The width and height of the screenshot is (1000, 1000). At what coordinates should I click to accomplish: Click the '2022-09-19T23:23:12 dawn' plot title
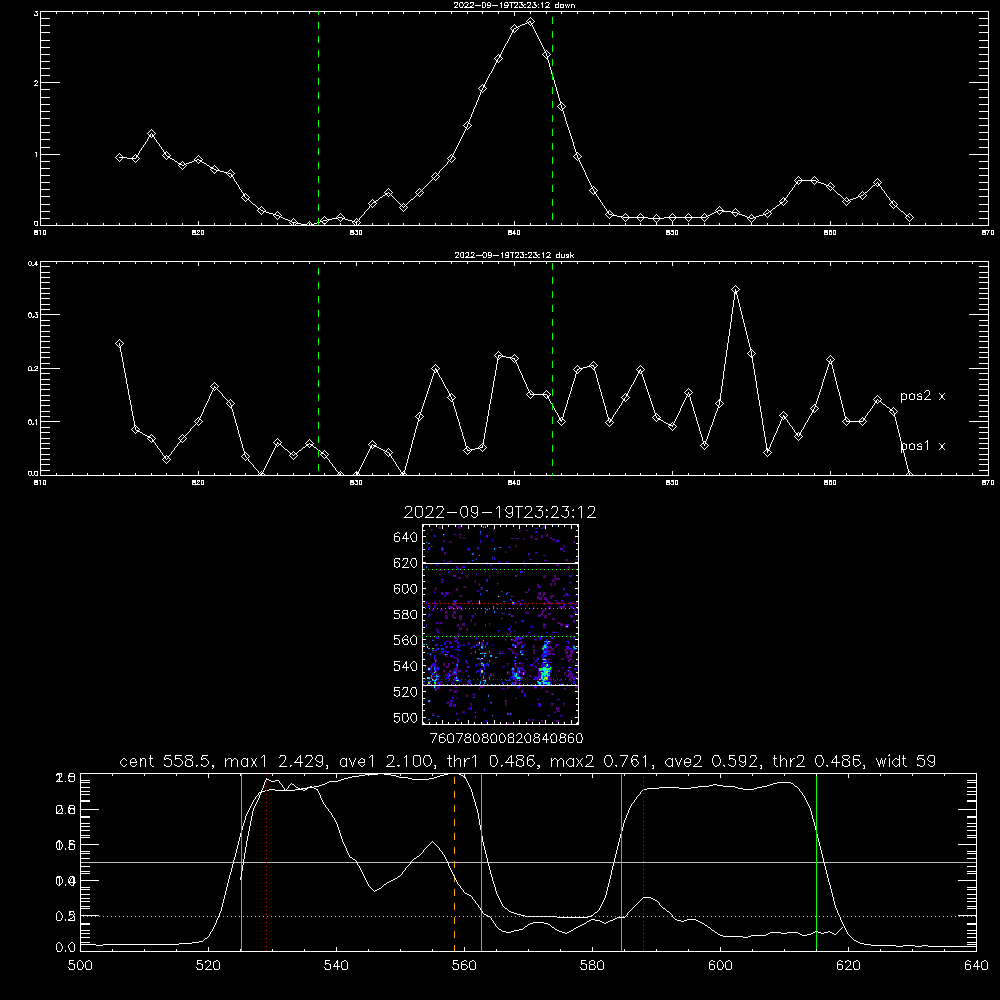pos(514,5)
